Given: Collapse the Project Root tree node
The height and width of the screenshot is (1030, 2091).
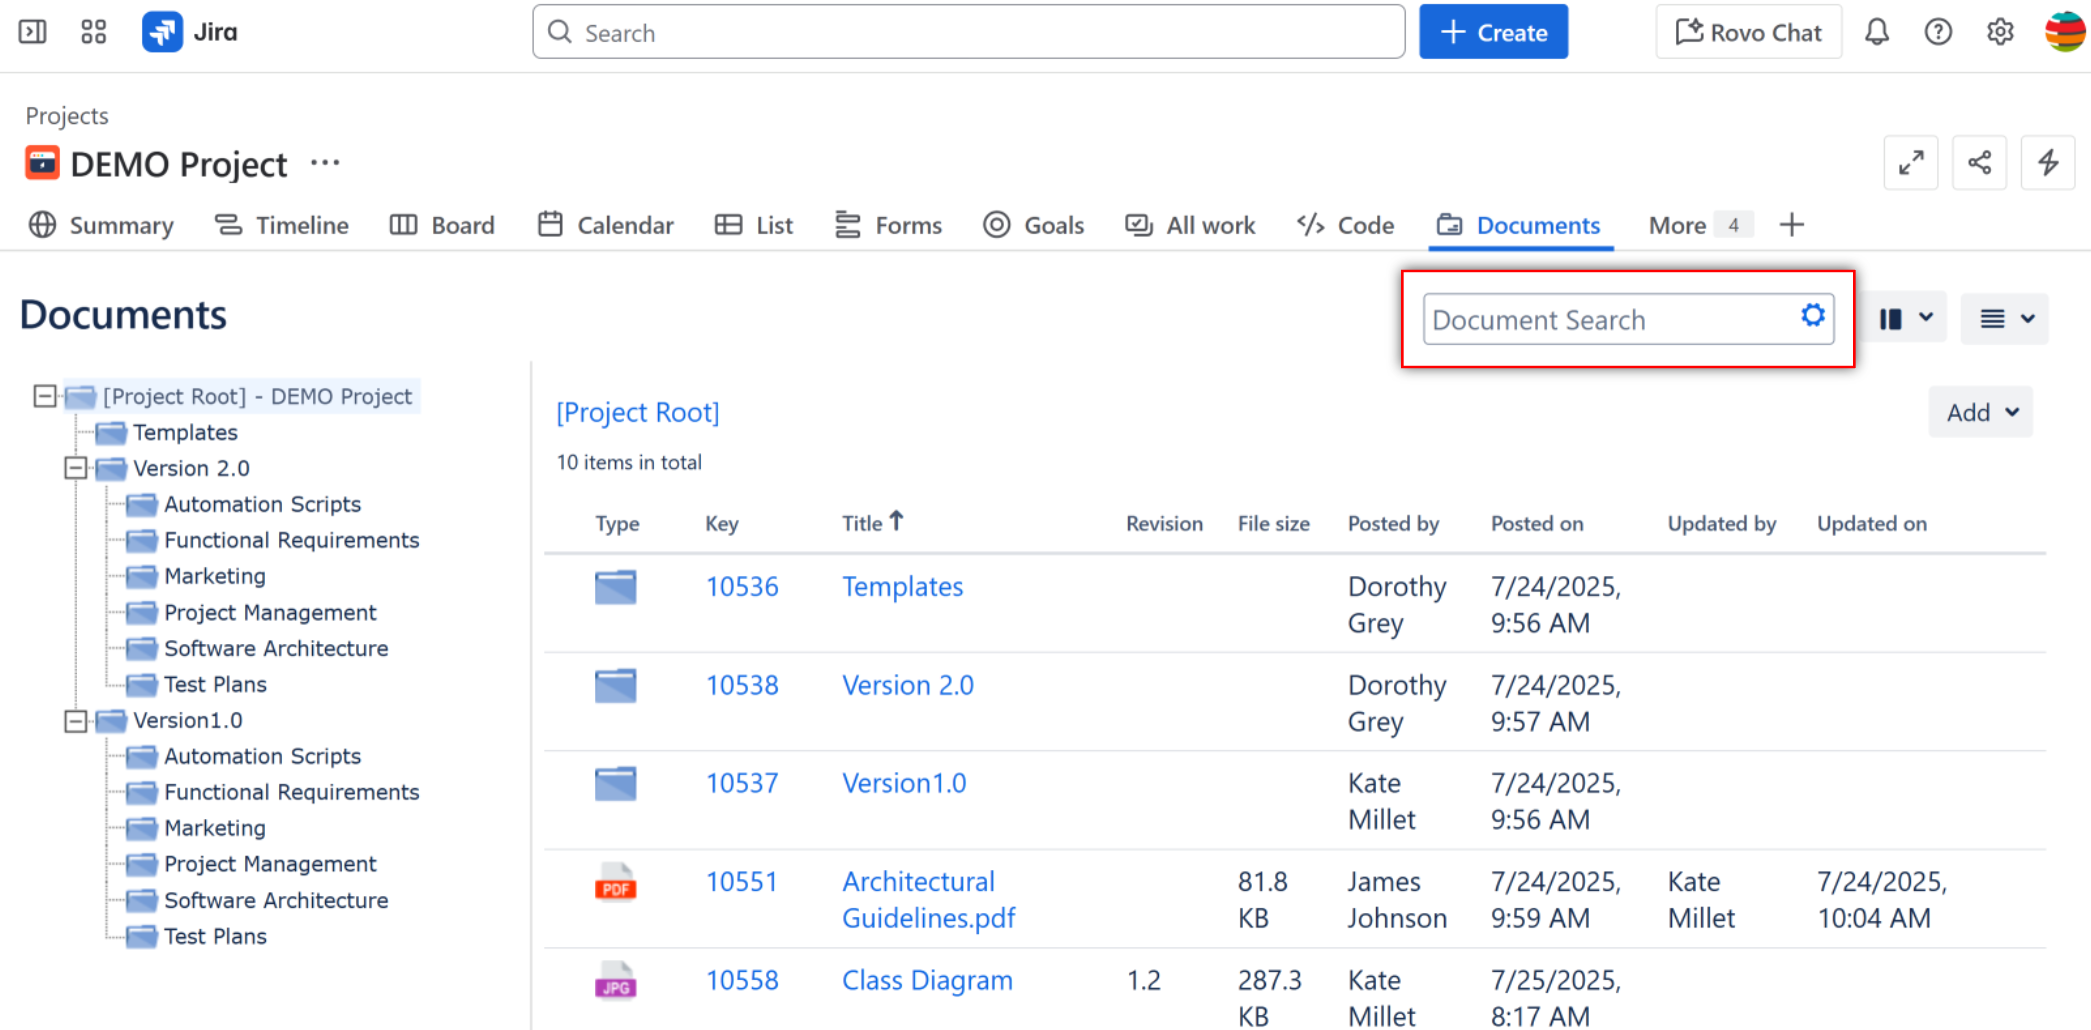Looking at the screenshot, I should click(44, 396).
